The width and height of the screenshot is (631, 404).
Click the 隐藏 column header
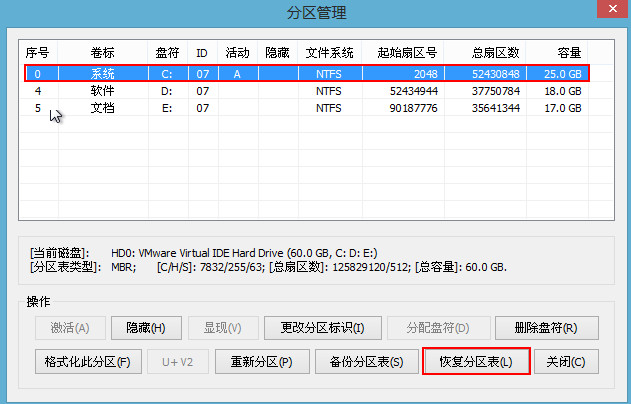click(x=278, y=53)
